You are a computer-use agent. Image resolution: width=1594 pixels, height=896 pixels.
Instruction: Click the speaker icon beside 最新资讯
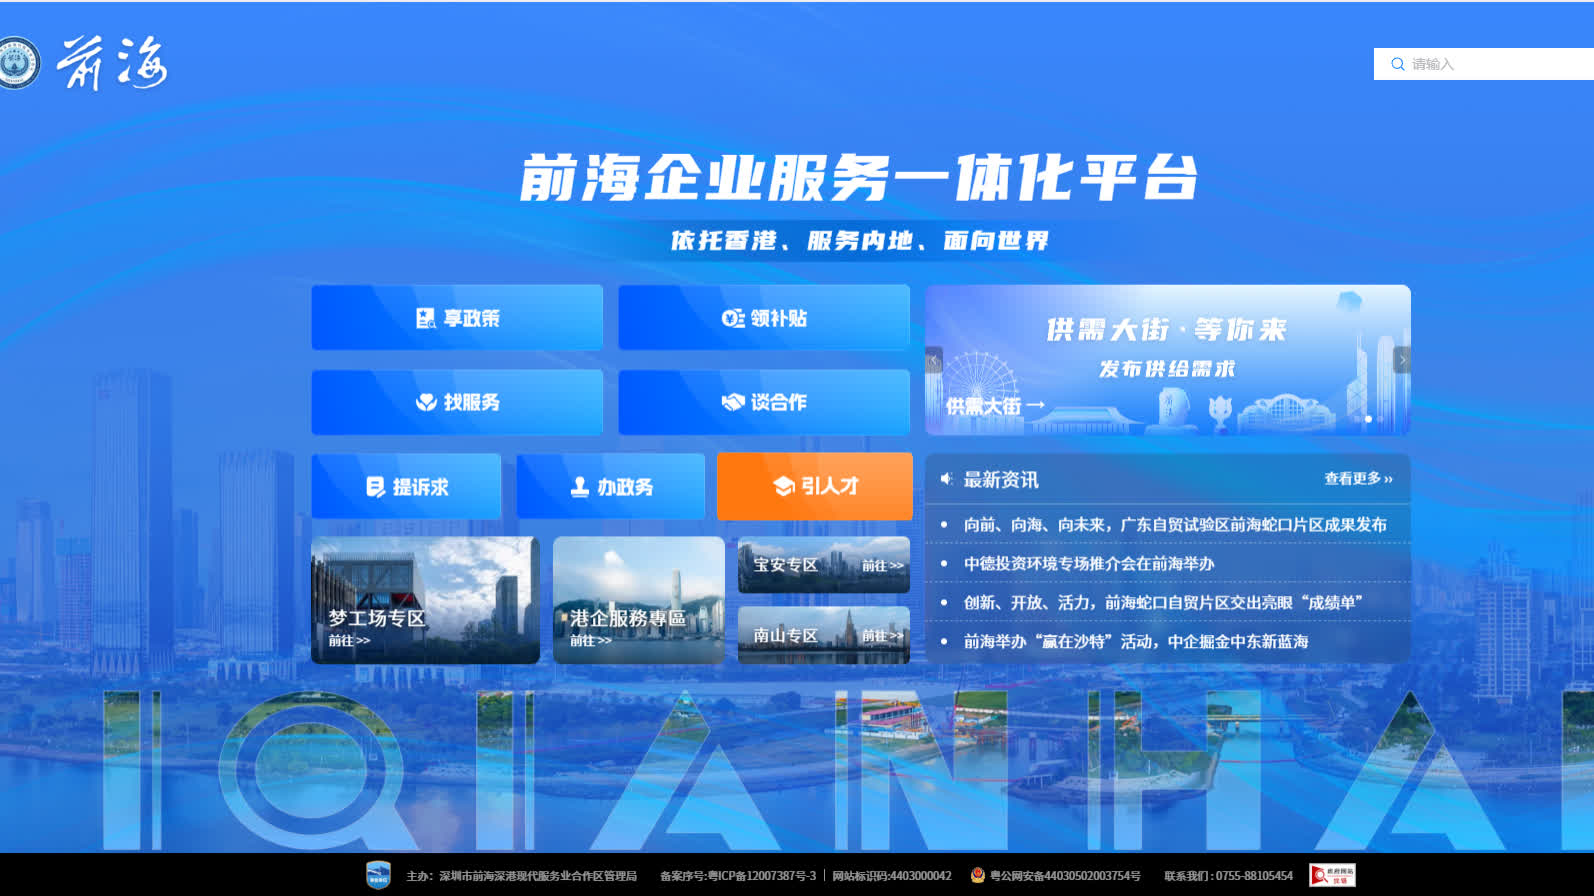[x=946, y=479]
